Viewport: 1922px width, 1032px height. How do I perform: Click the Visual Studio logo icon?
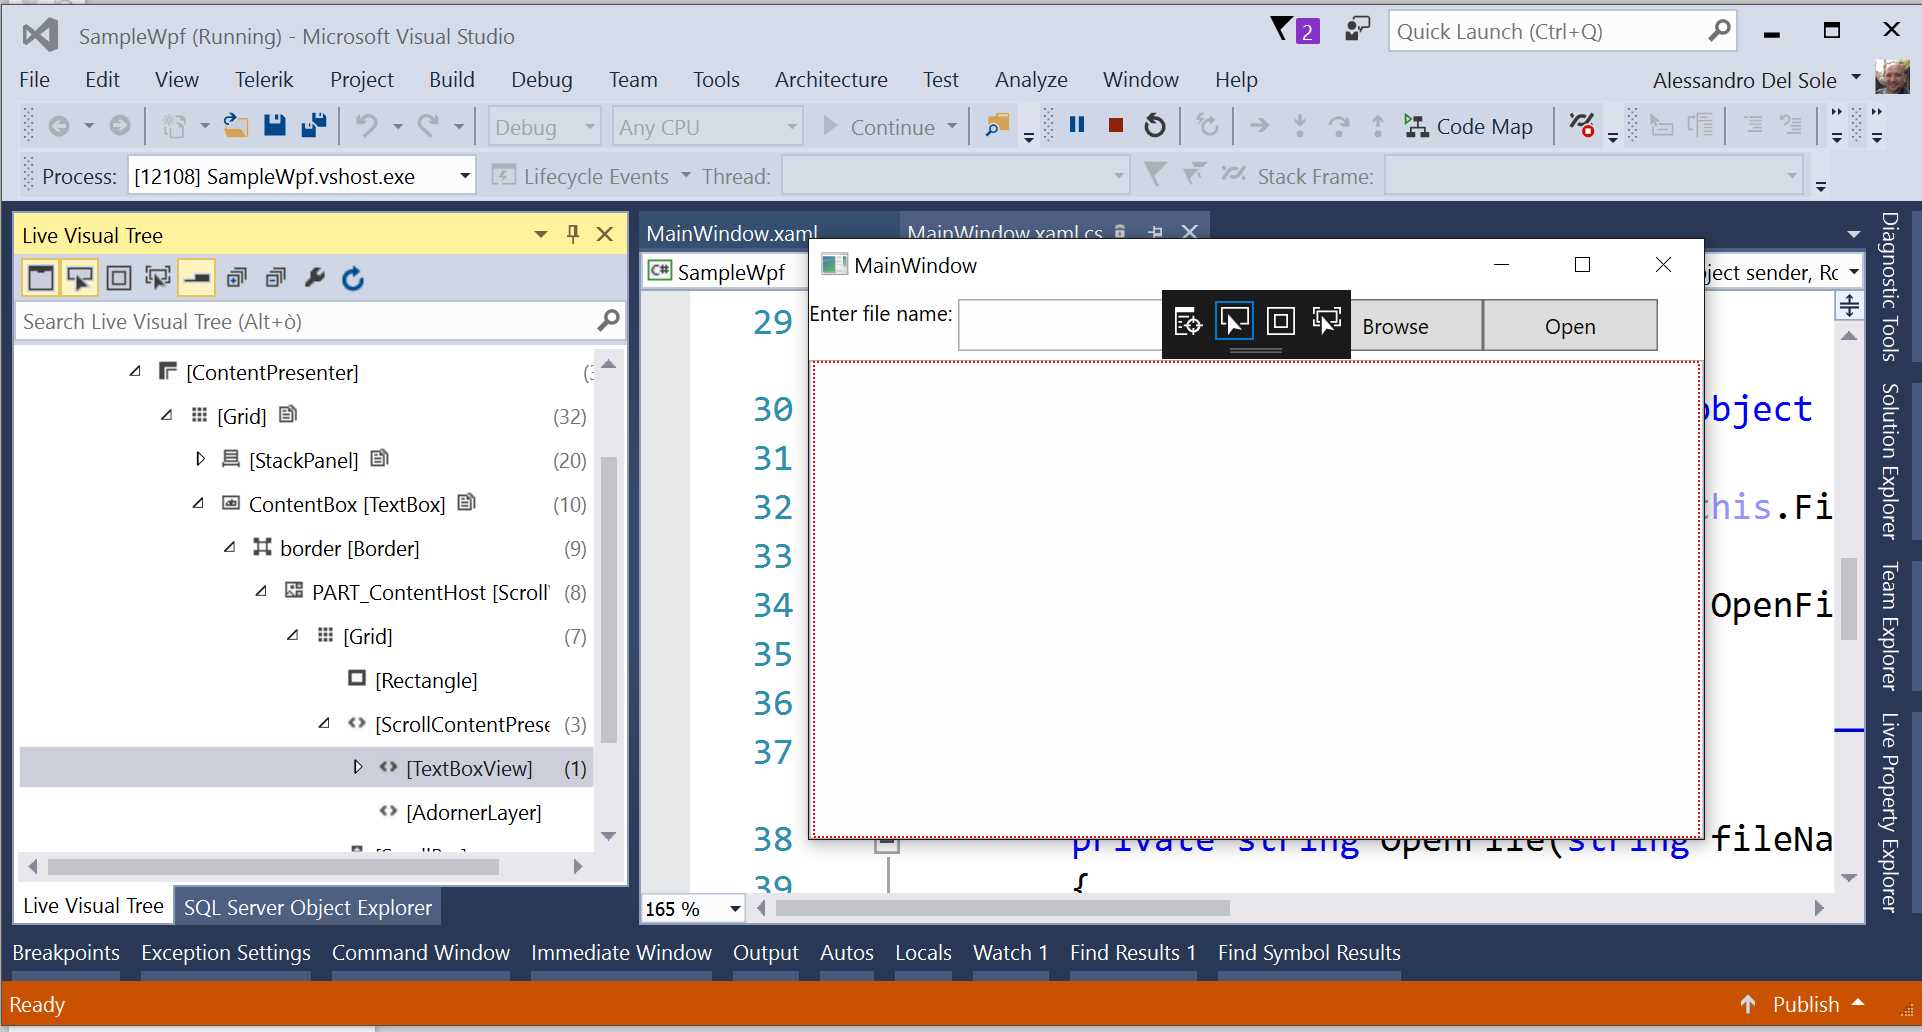click(x=40, y=35)
